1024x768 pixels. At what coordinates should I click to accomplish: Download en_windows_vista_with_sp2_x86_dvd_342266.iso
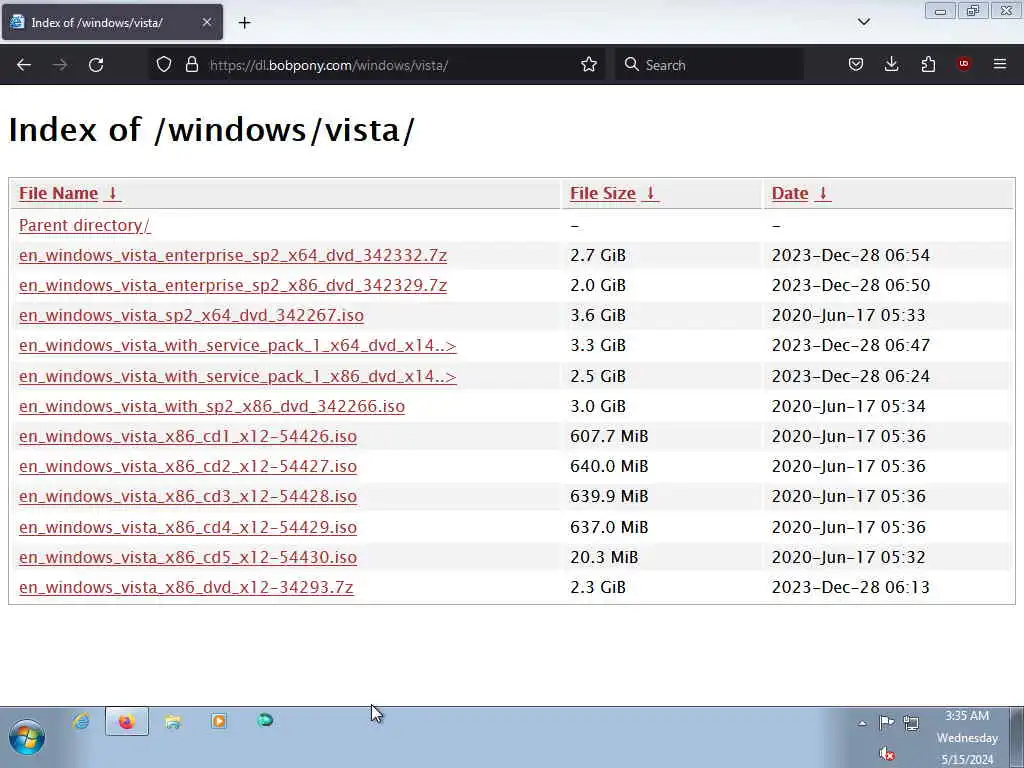[x=212, y=406]
